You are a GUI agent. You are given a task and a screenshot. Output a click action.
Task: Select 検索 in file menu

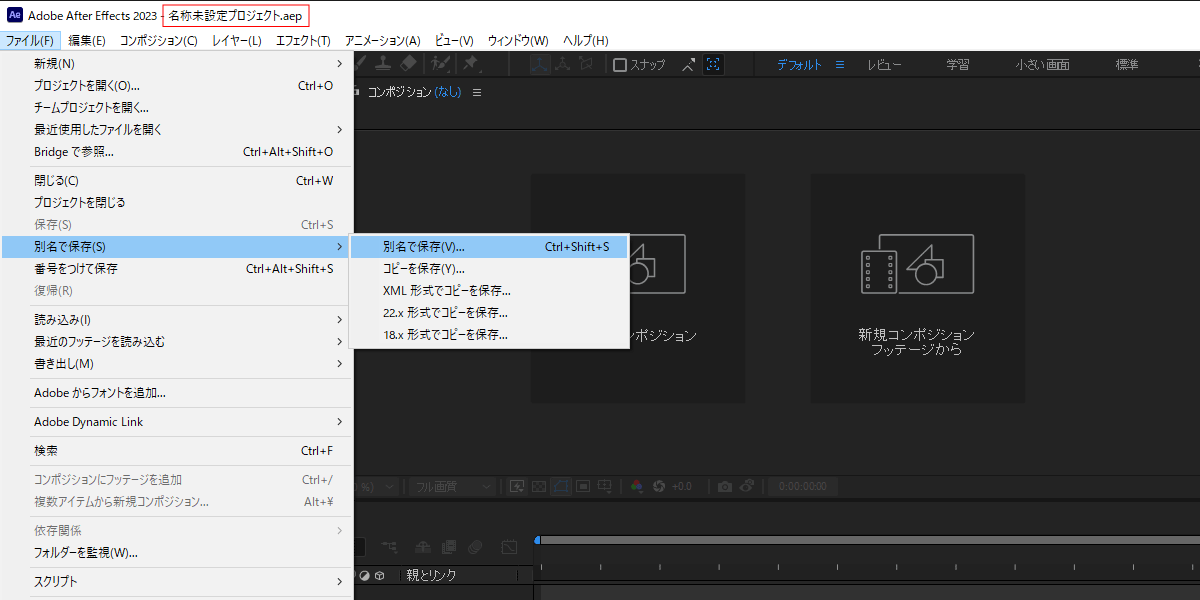(178, 450)
